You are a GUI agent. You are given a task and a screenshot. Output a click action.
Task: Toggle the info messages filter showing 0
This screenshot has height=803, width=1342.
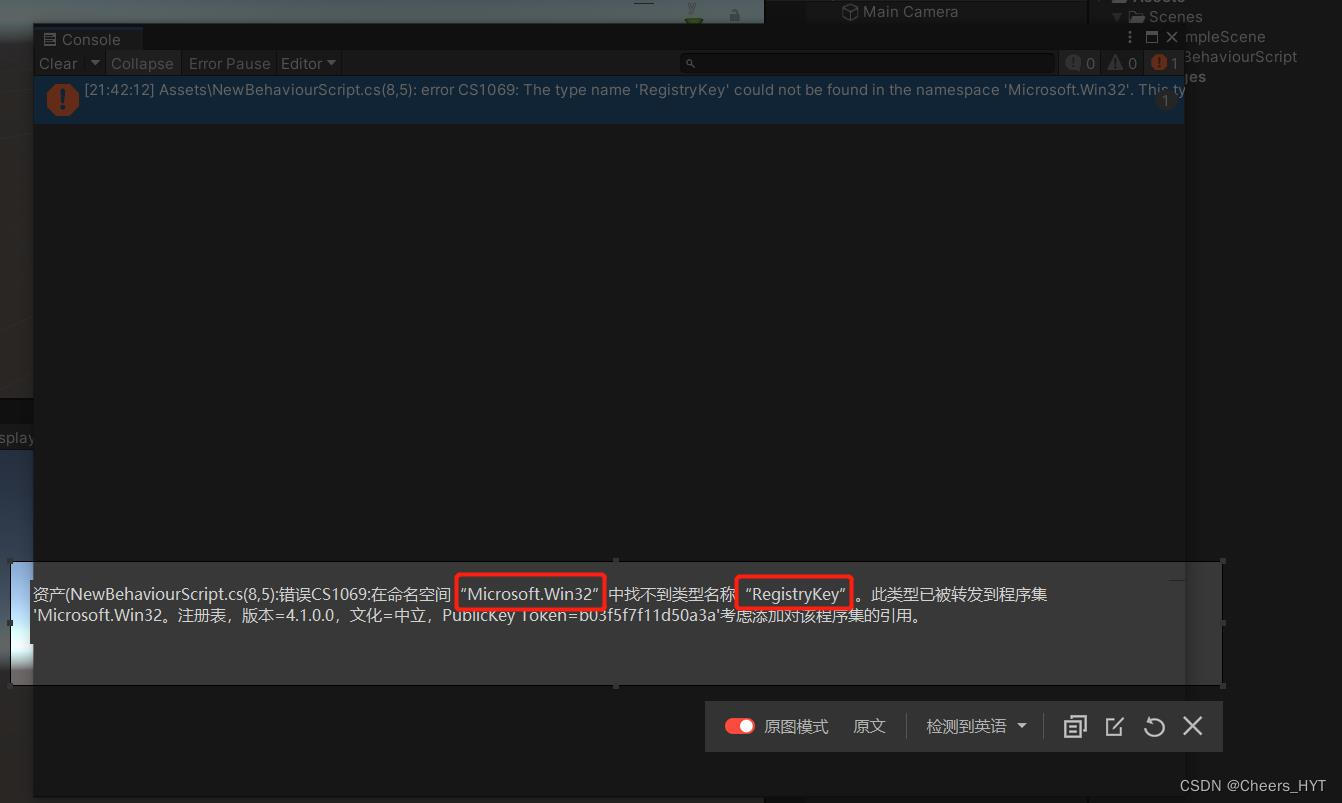click(1080, 62)
